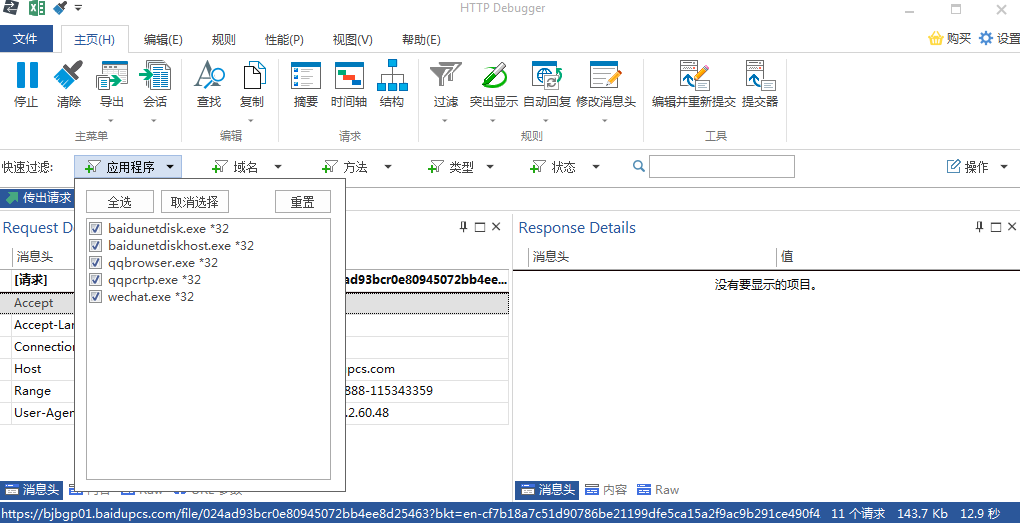Click the search magnifier icon

click(x=639, y=167)
